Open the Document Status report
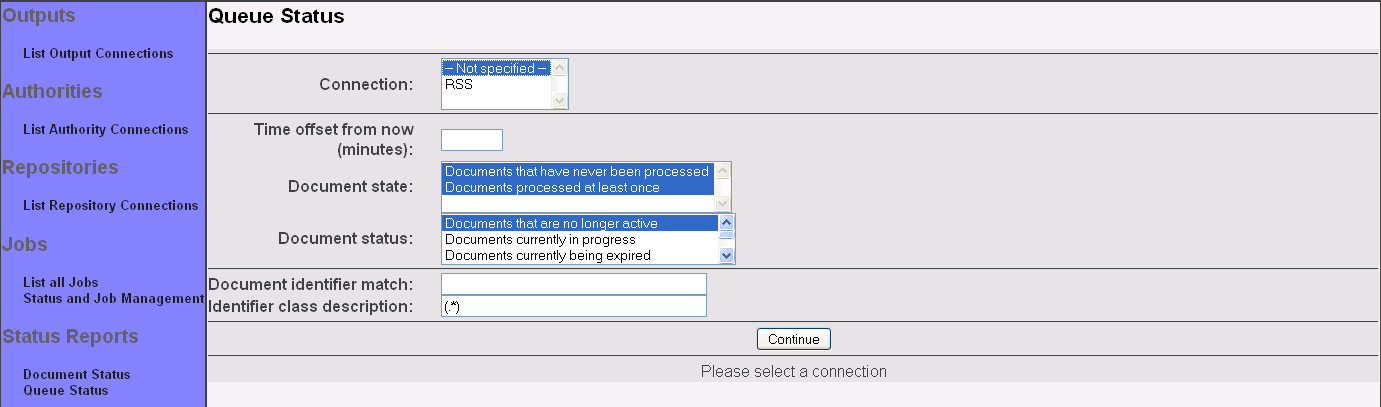This screenshot has width=1381, height=407. point(76,374)
